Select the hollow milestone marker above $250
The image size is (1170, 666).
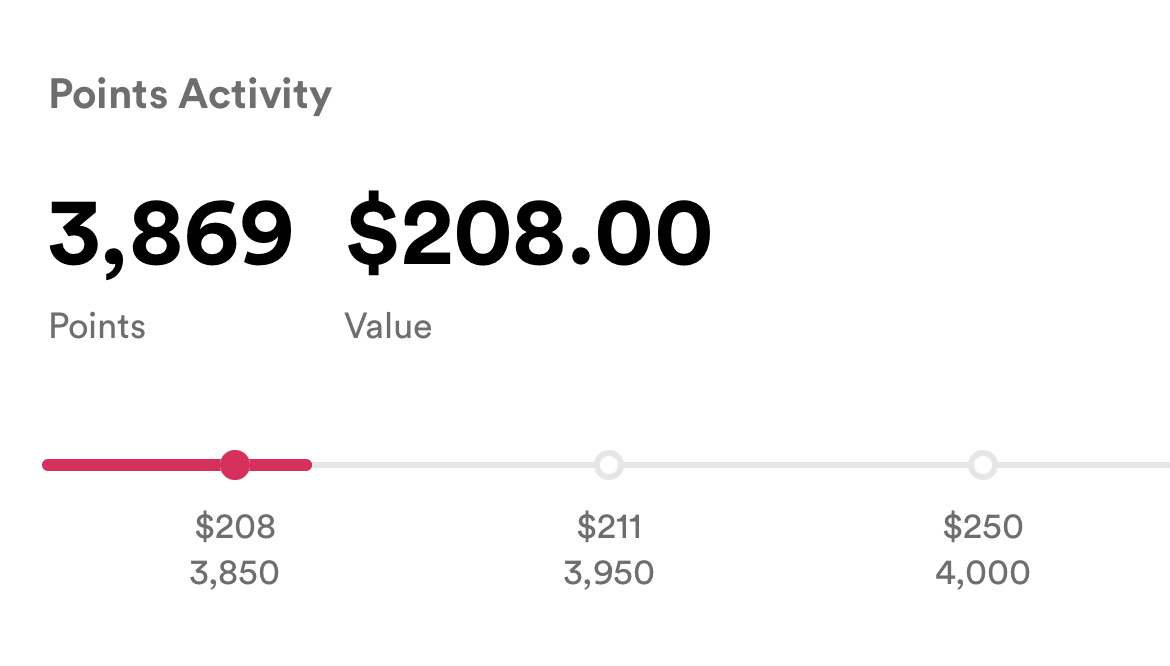[x=983, y=465]
